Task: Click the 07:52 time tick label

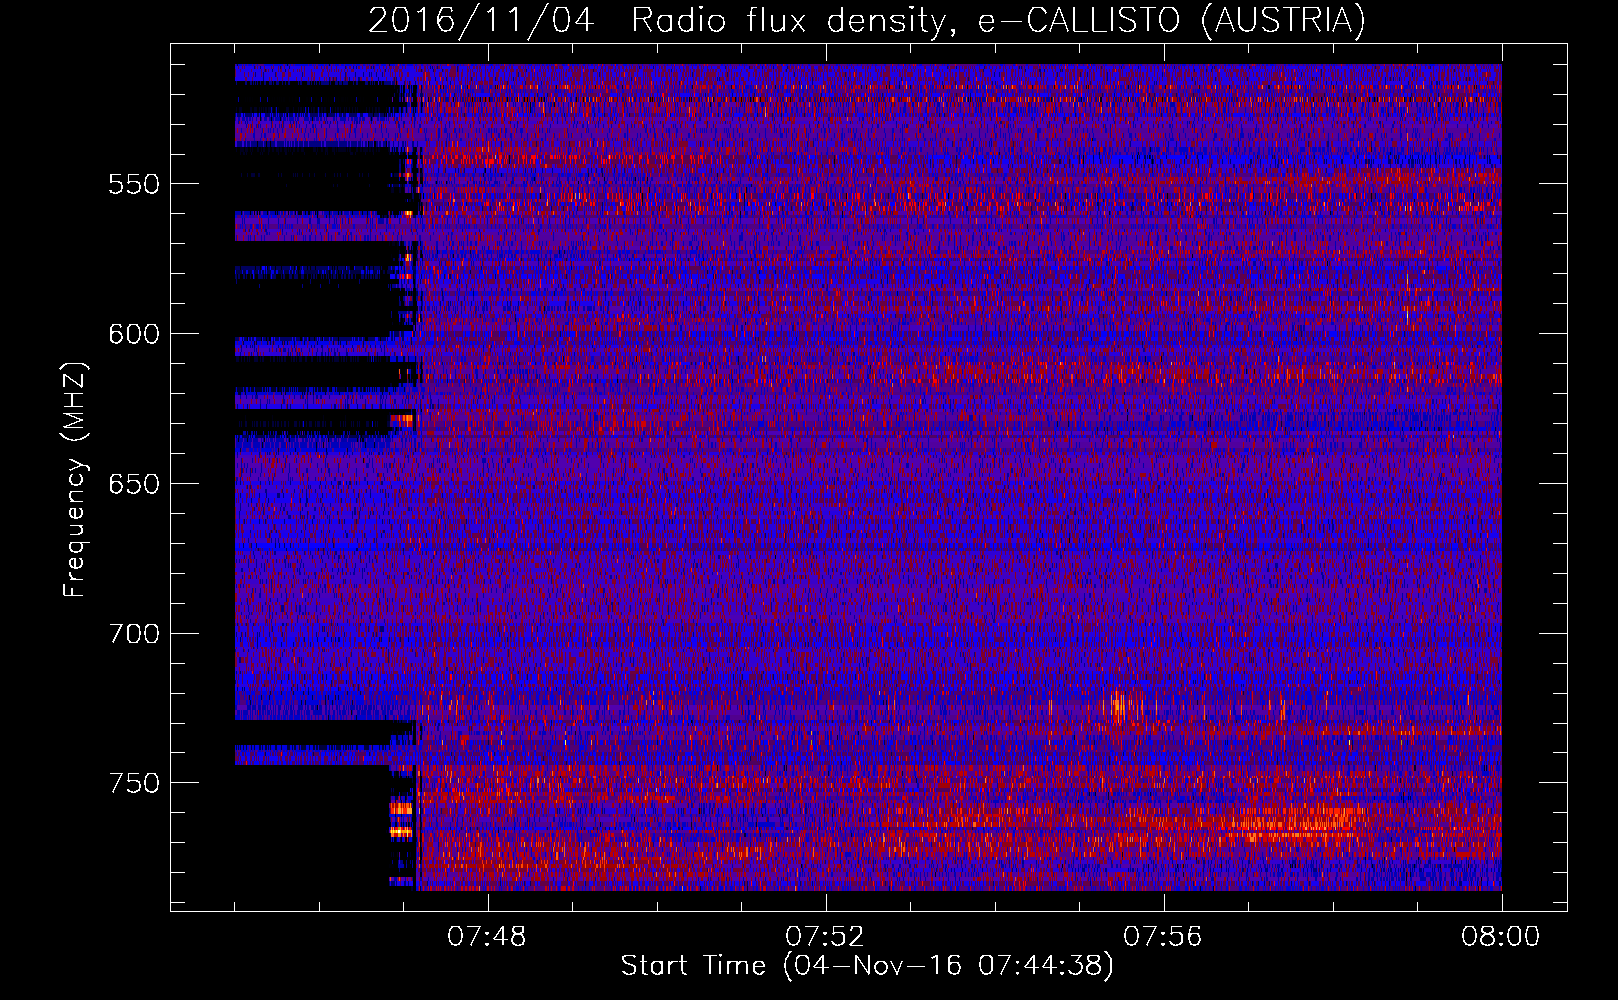Action: [825, 937]
